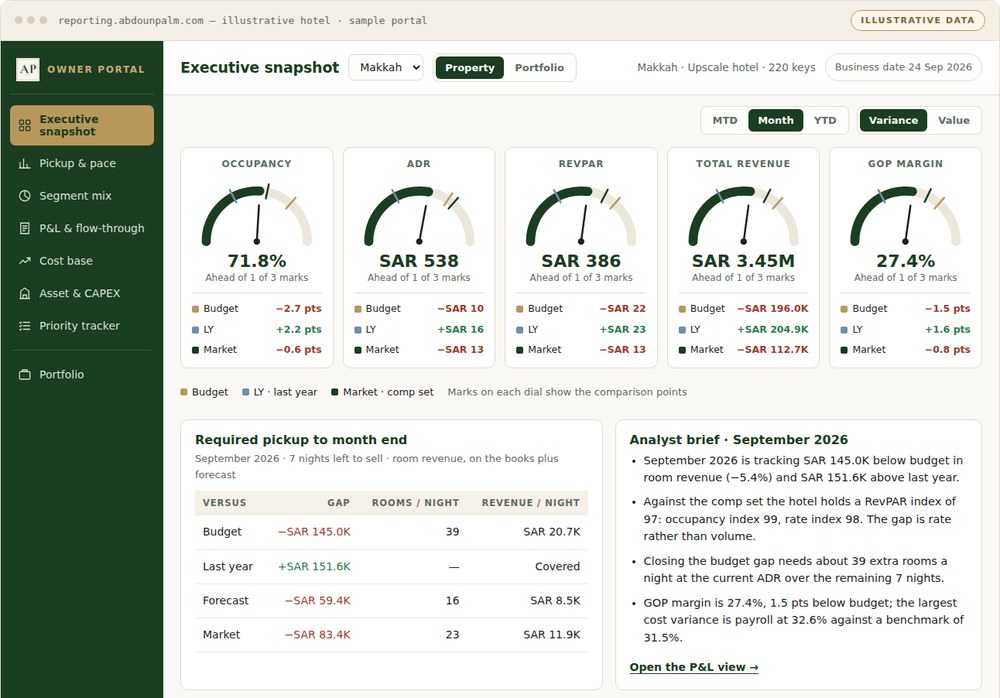This screenshot has width=1000, height=698.
Task: Click the Cost base trend-line icon
Action: point(25,261)
